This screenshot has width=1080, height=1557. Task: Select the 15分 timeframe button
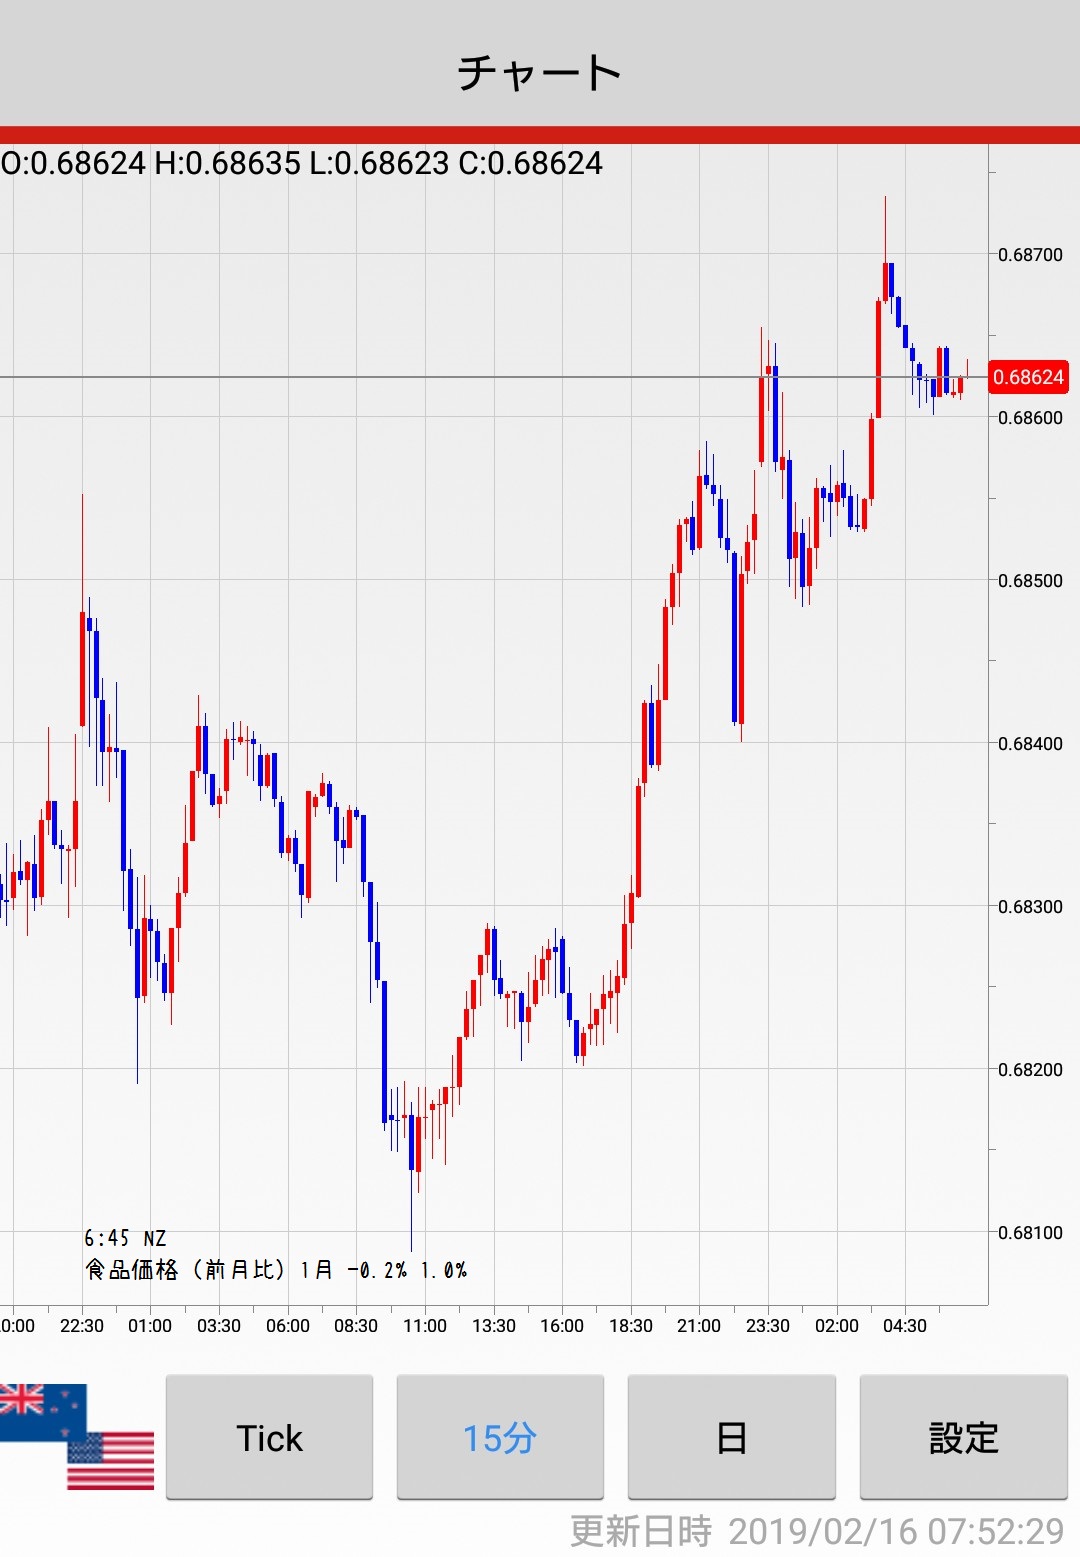coord(500,1437)
